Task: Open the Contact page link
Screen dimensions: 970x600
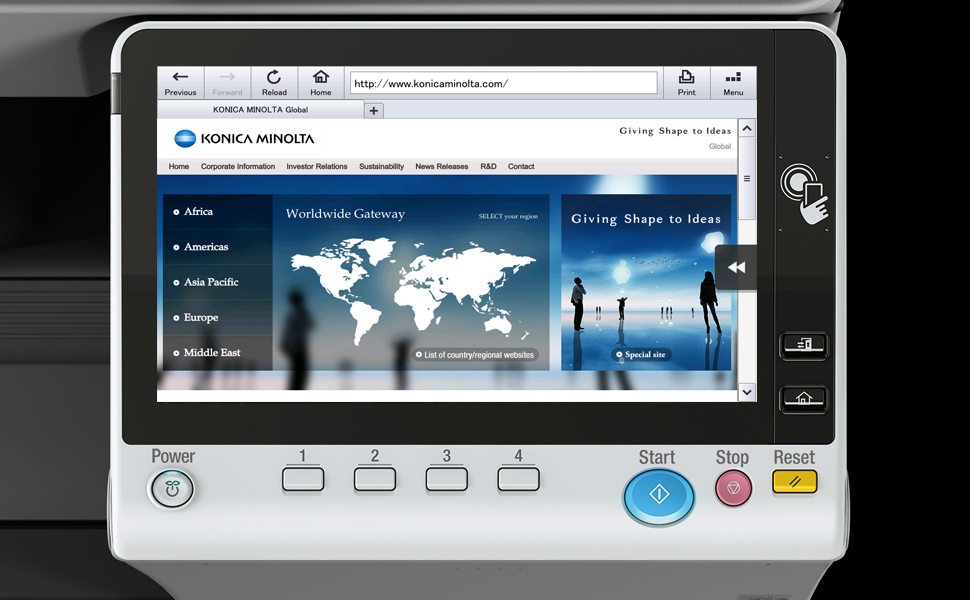Action: pos(521,166)
